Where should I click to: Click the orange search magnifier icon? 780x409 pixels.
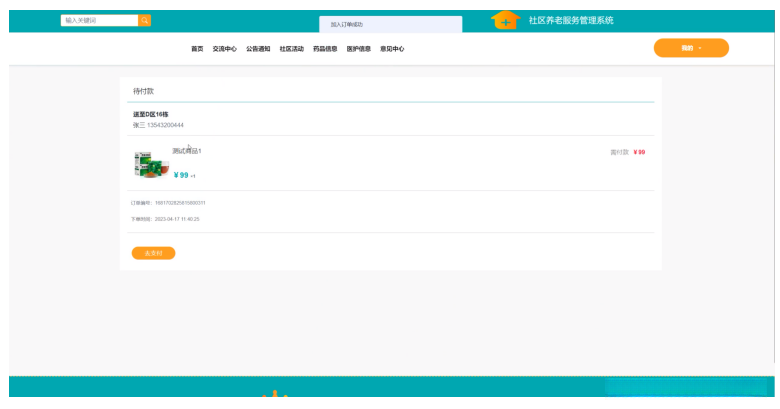[145, 20]
